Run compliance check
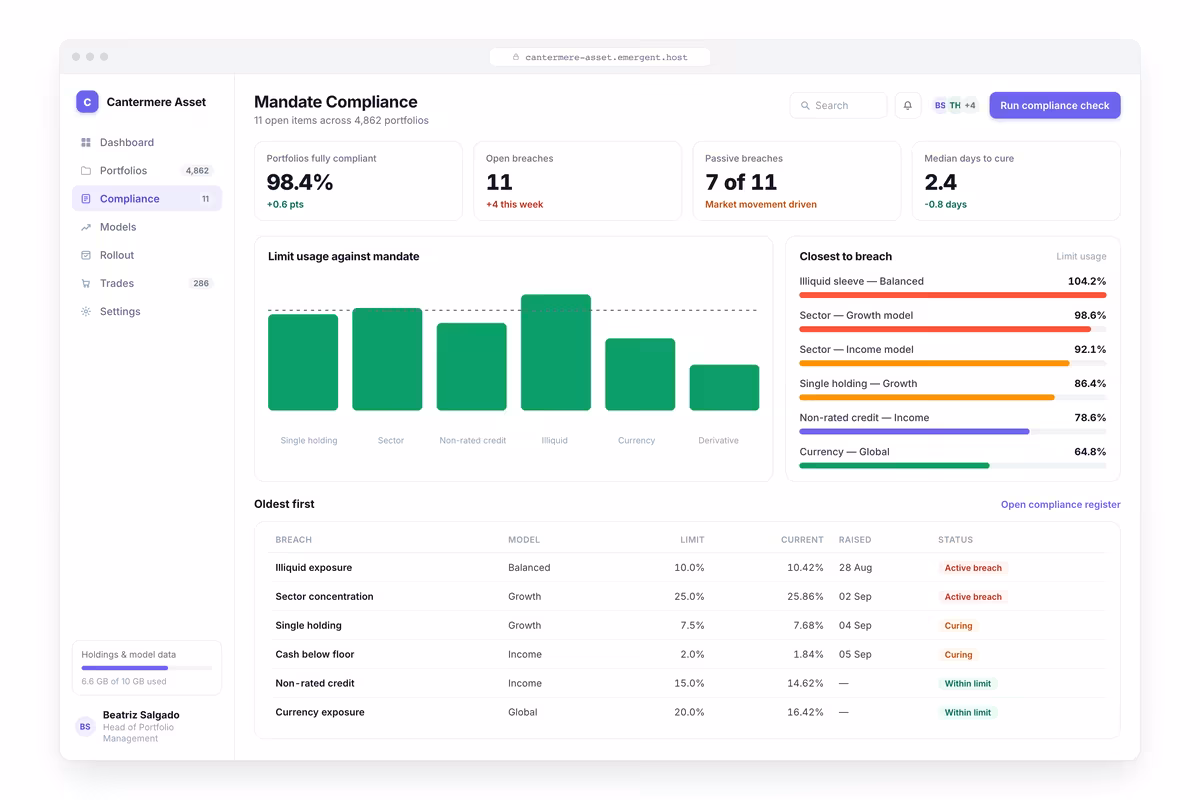1200x800 pixels. coord(1055,105)
